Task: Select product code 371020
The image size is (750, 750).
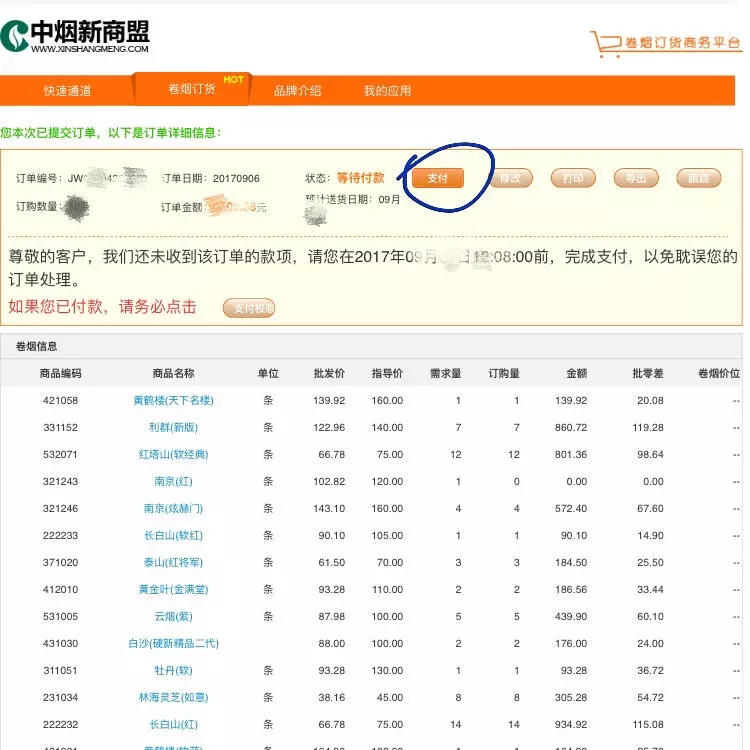Action: click(x=60, y=562)
